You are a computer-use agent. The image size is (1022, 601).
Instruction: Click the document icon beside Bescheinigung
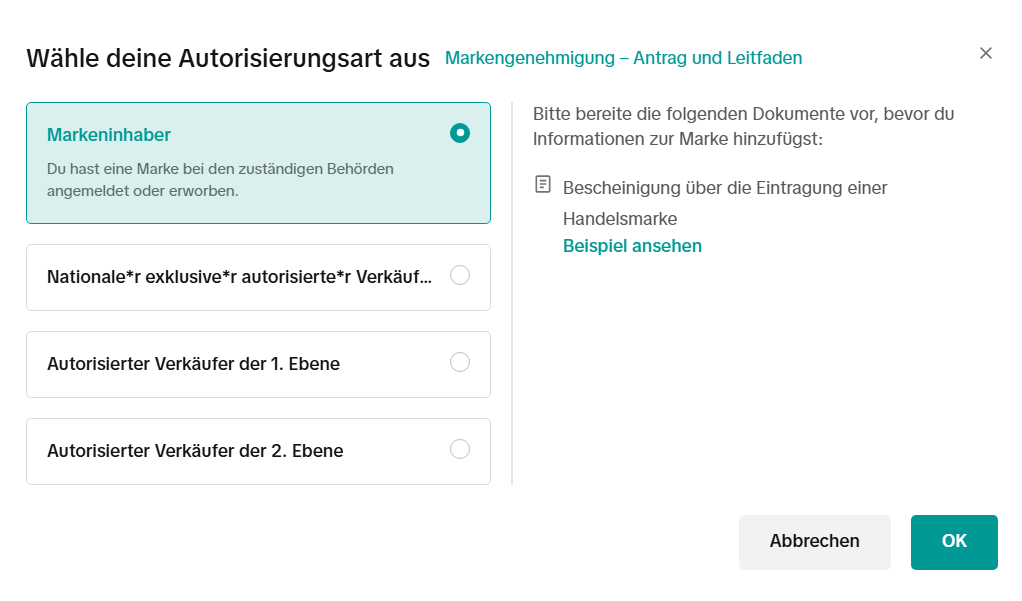tap(542, 184)
